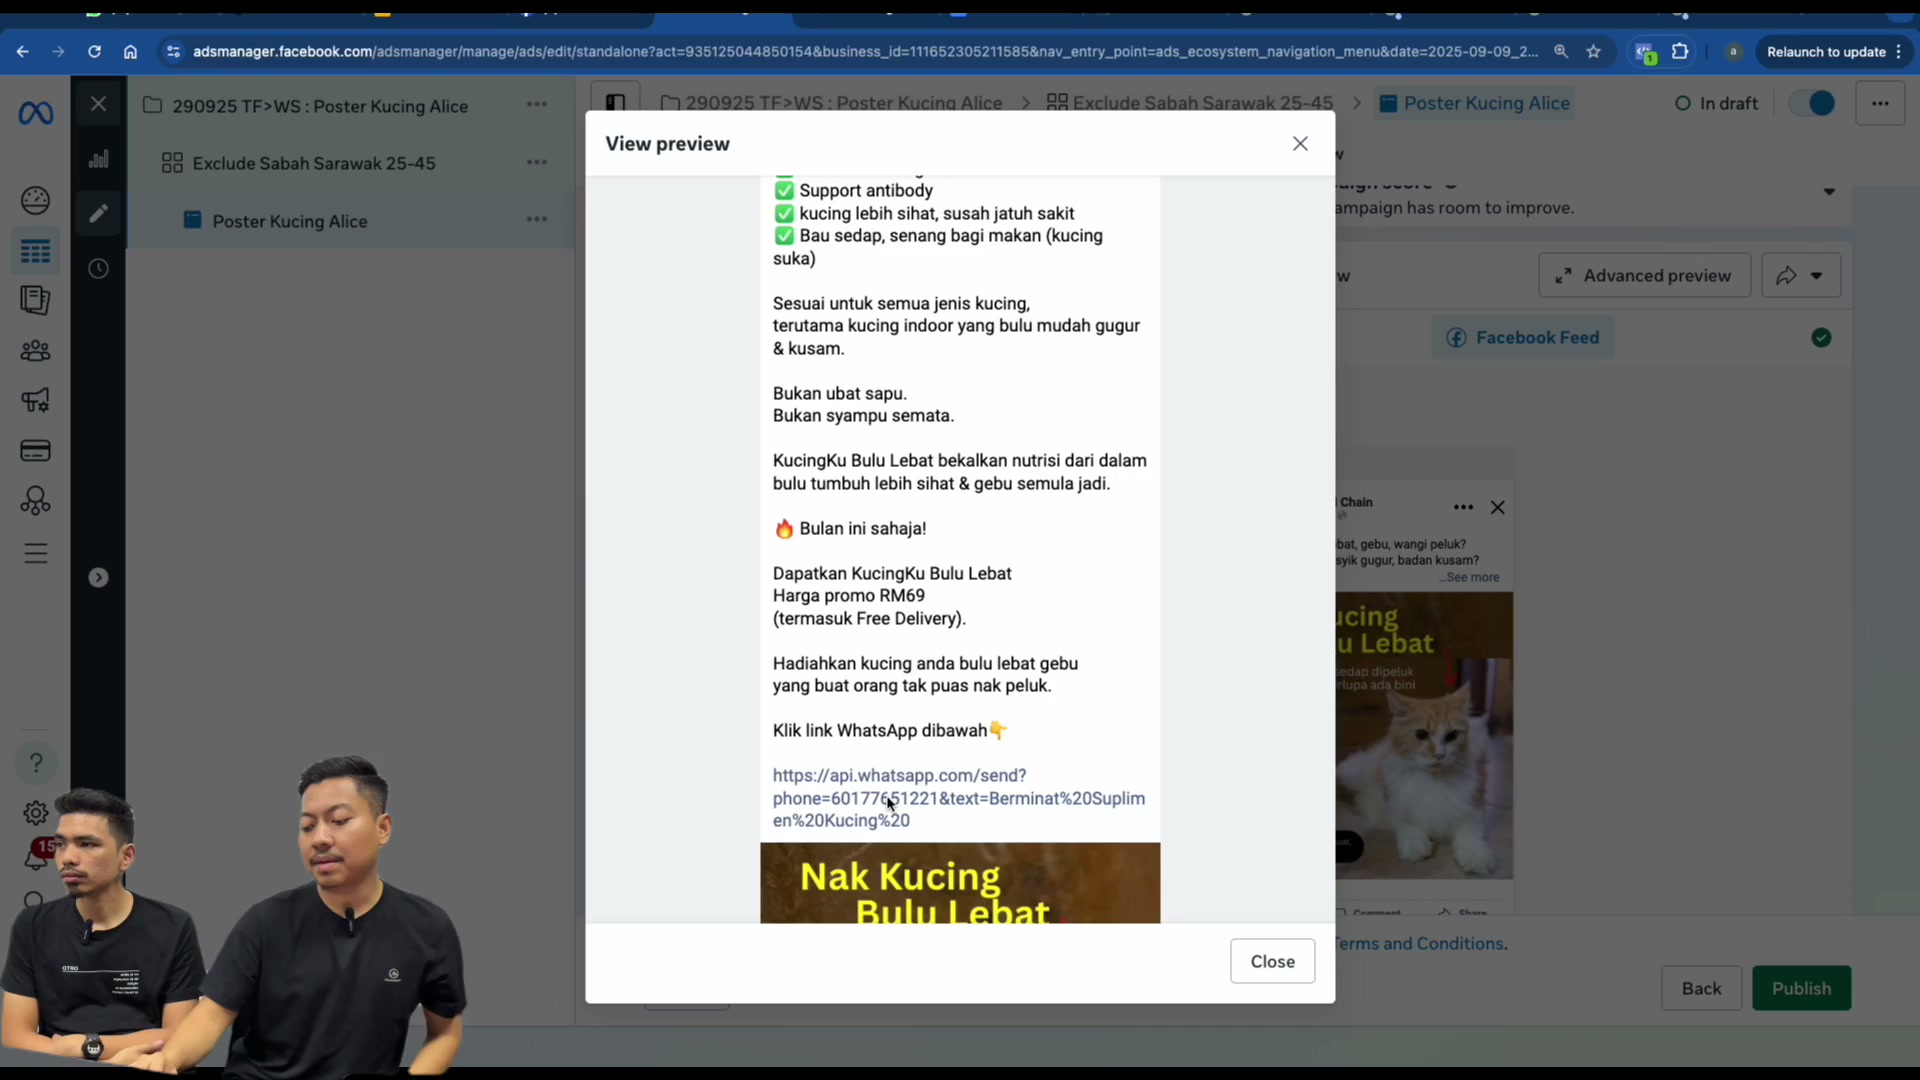Select the Facebook Feed placement
Image resolution: width=1920 pixels, height=1080 pixels.
click(x=1523, y=338)
